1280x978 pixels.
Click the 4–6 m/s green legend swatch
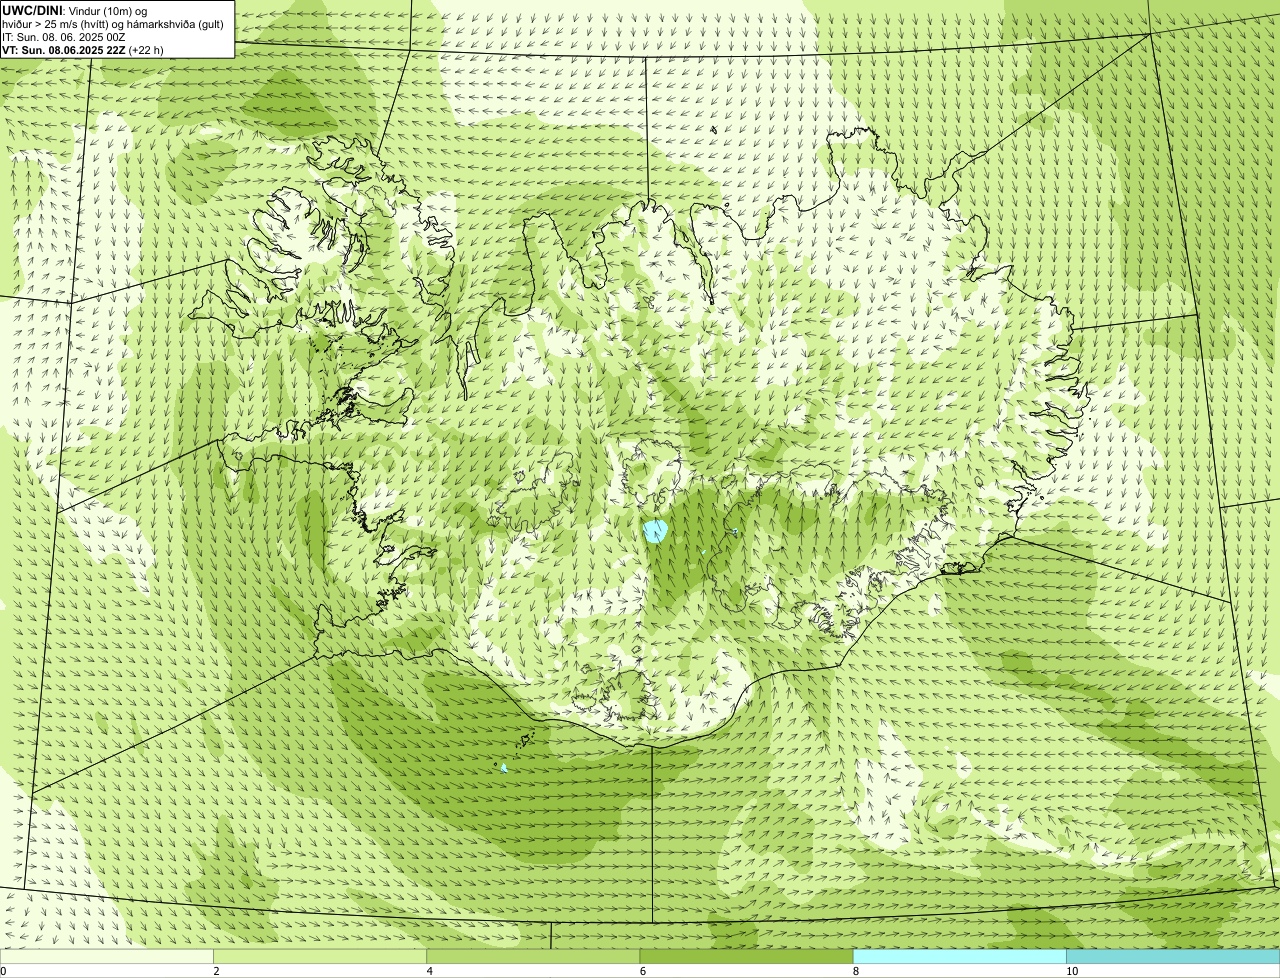pos(533,956)
